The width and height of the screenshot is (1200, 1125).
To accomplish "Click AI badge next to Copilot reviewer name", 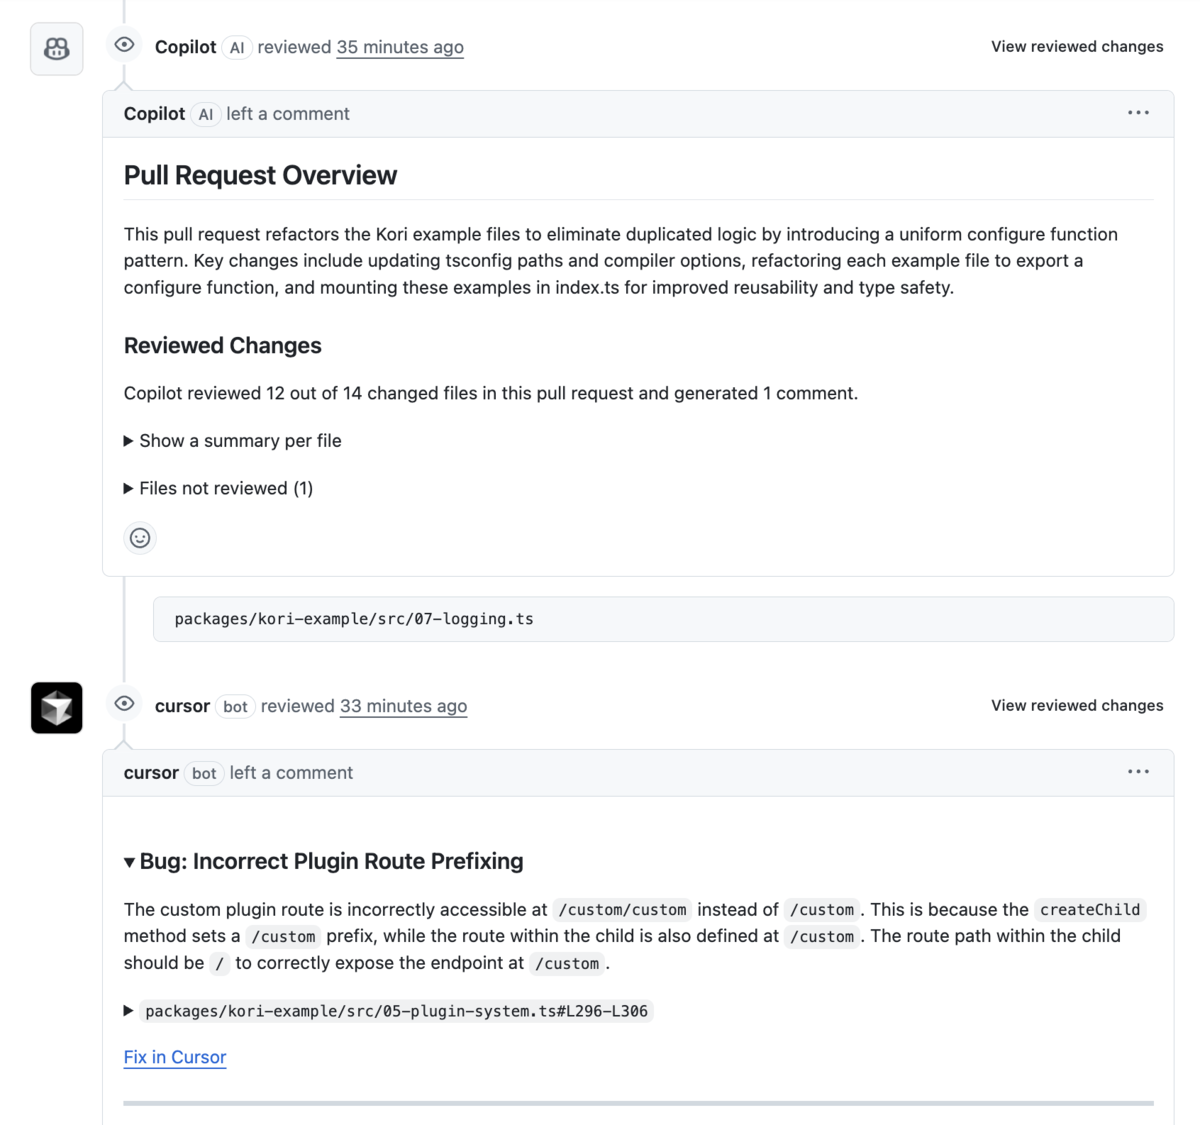I will tap(237, 47).
